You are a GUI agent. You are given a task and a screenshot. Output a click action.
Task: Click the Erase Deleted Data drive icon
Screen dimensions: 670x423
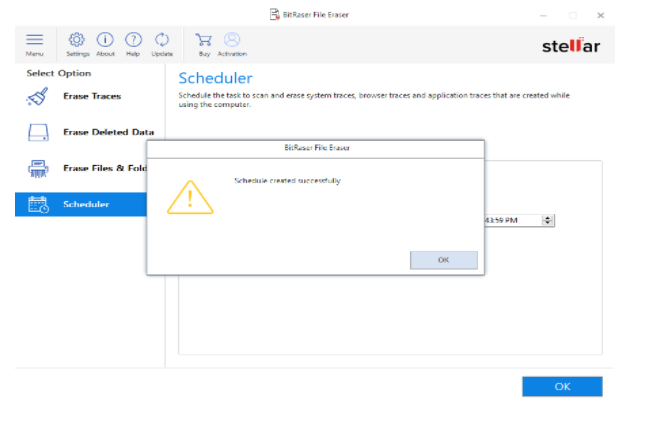point(38,132)
